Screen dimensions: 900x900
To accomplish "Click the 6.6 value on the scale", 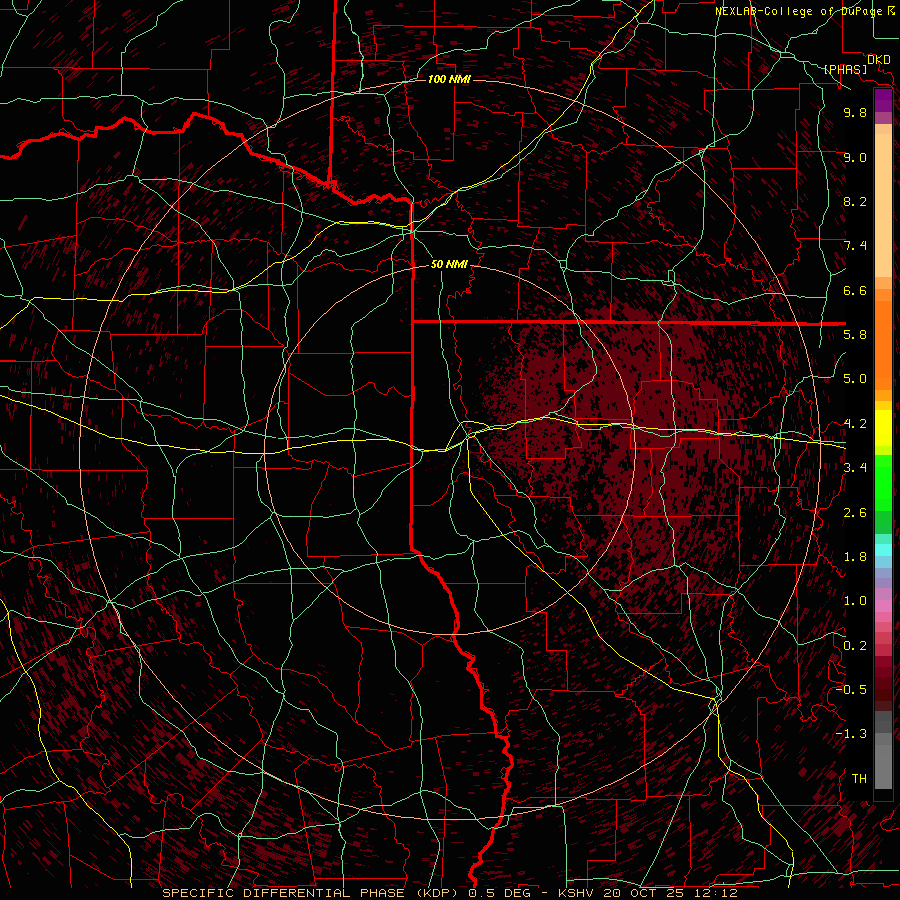I will tap(855, 290).
